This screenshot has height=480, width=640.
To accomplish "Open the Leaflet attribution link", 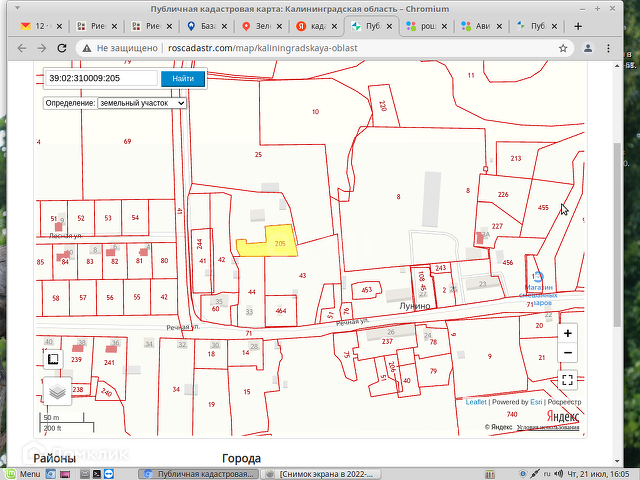I will [476, 402].
